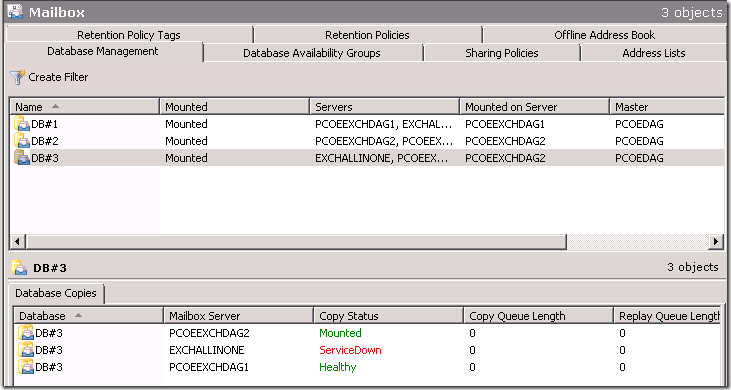731x390 pixels.
Task: Click the DB#3 icon in the details pane header
Action: click(20, 268)
